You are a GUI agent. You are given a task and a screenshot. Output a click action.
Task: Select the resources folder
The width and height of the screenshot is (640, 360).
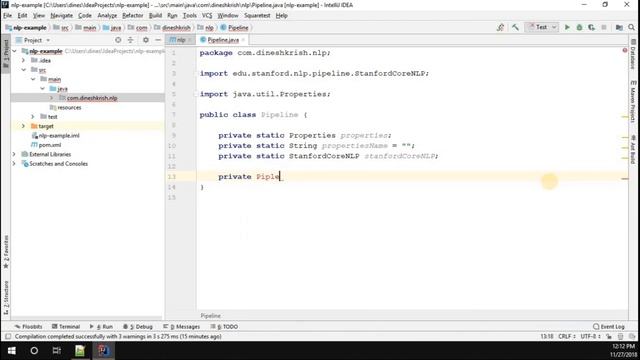tap(69, 107)
